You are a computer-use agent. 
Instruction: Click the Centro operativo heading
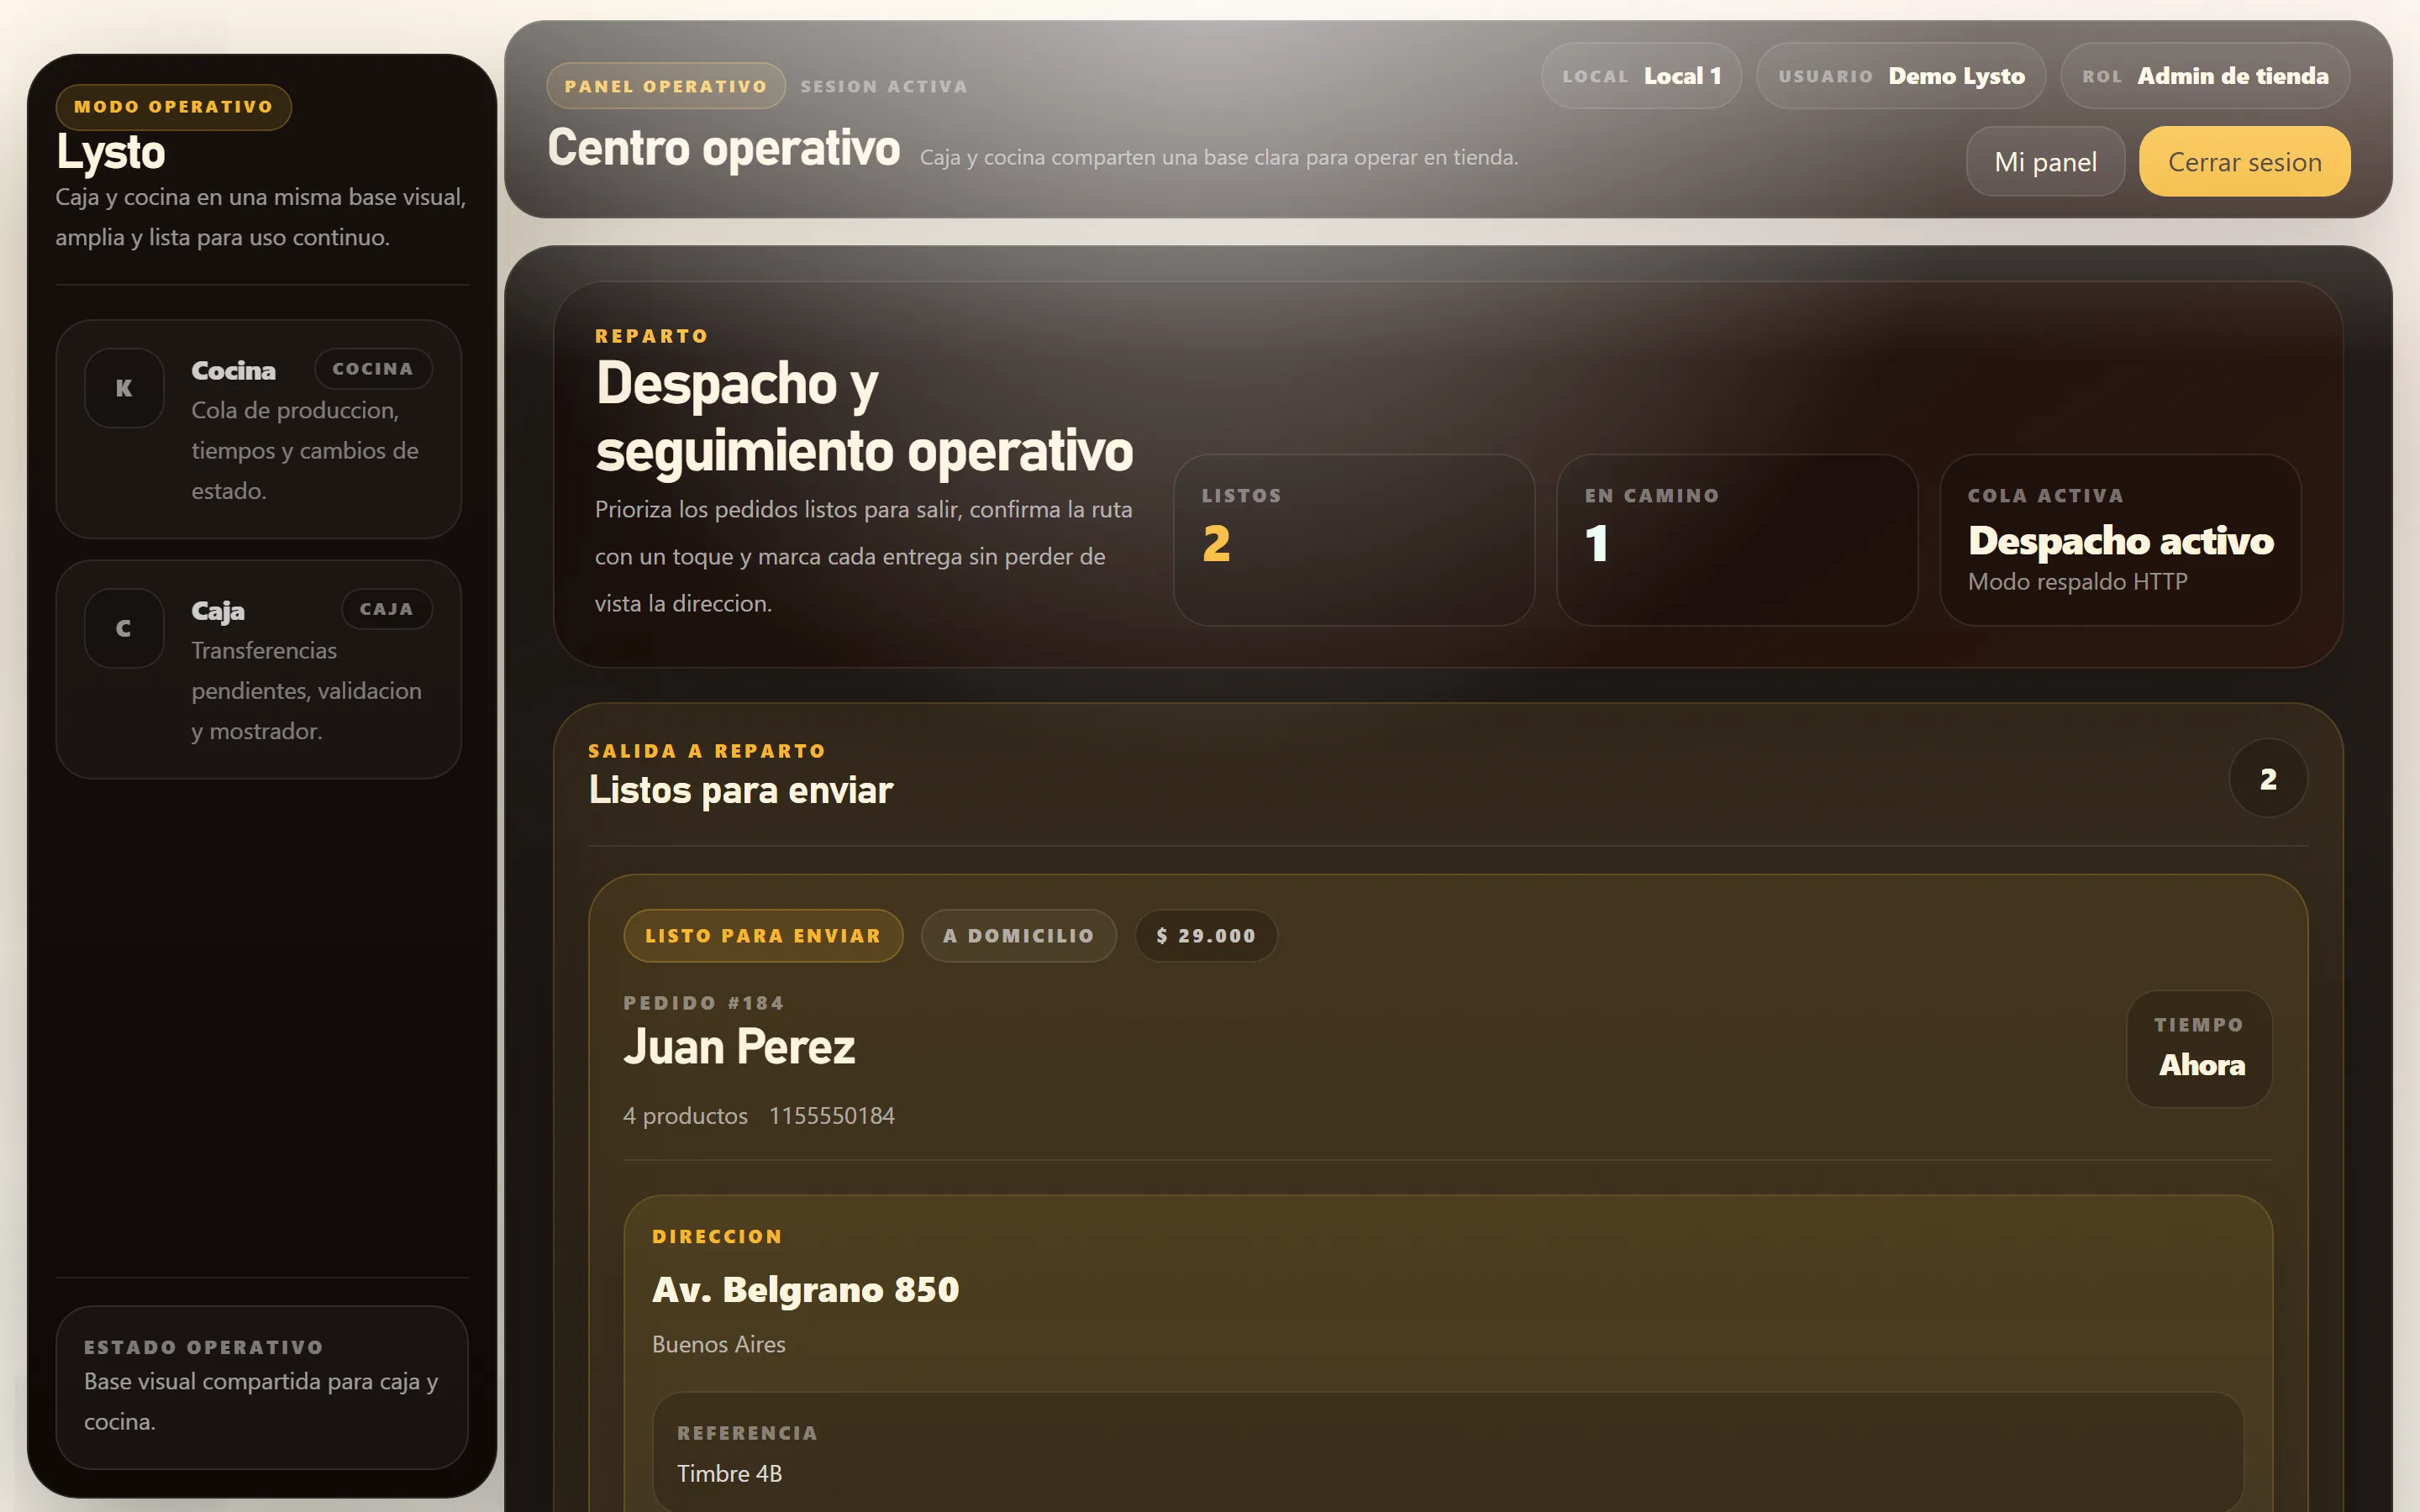point(724,148)
